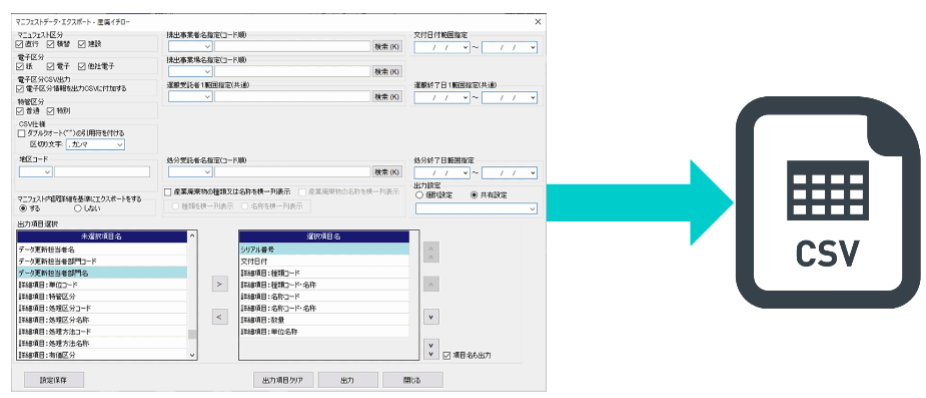Toggle the 積替 manifest checkbox
This screenshot has width=926, height=398.
(x=51, y=44)
